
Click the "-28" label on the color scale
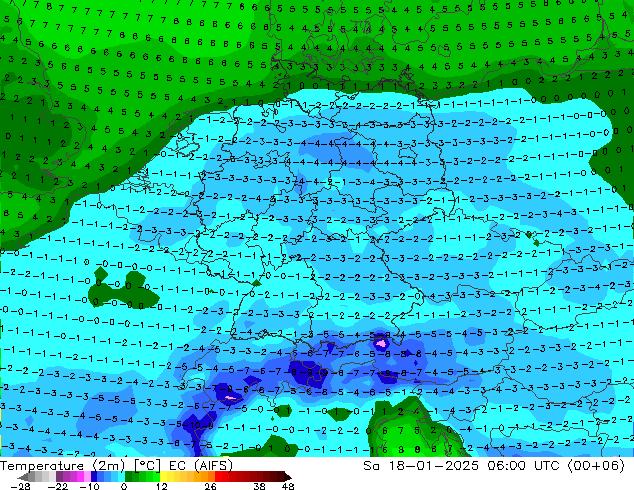(x=20, y=486)
